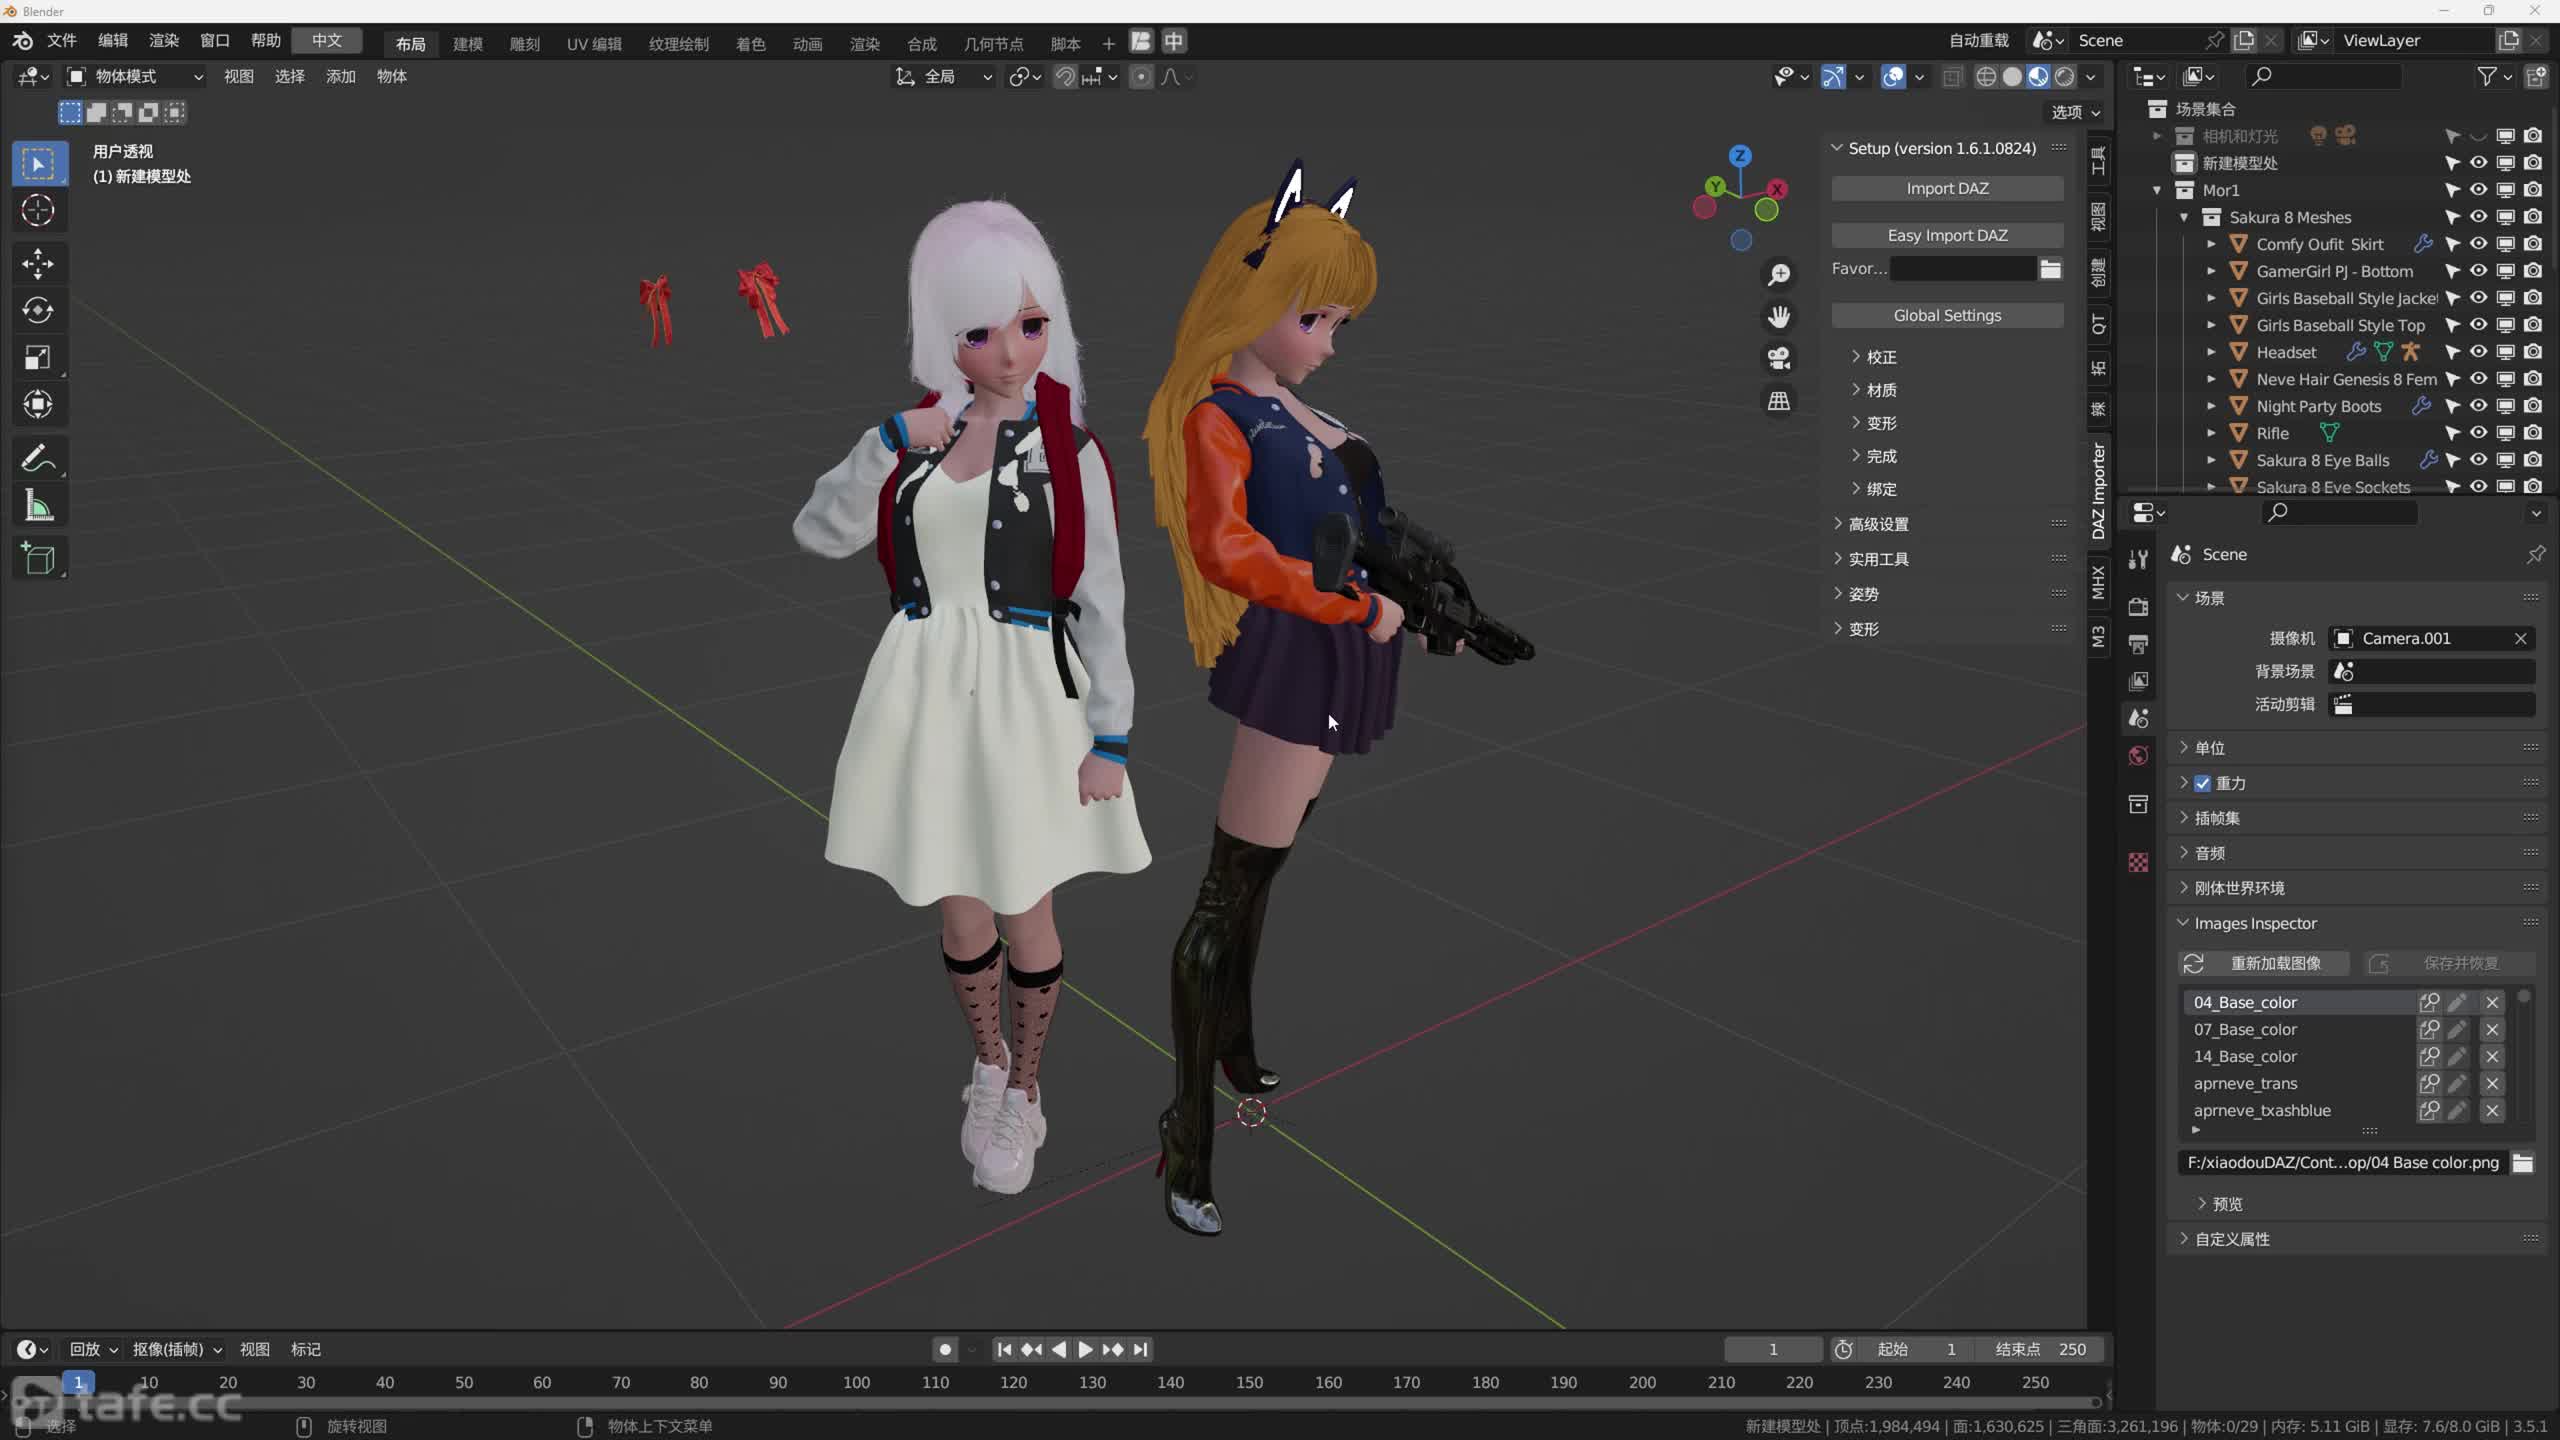Click the 中文 button

[327, 41]
